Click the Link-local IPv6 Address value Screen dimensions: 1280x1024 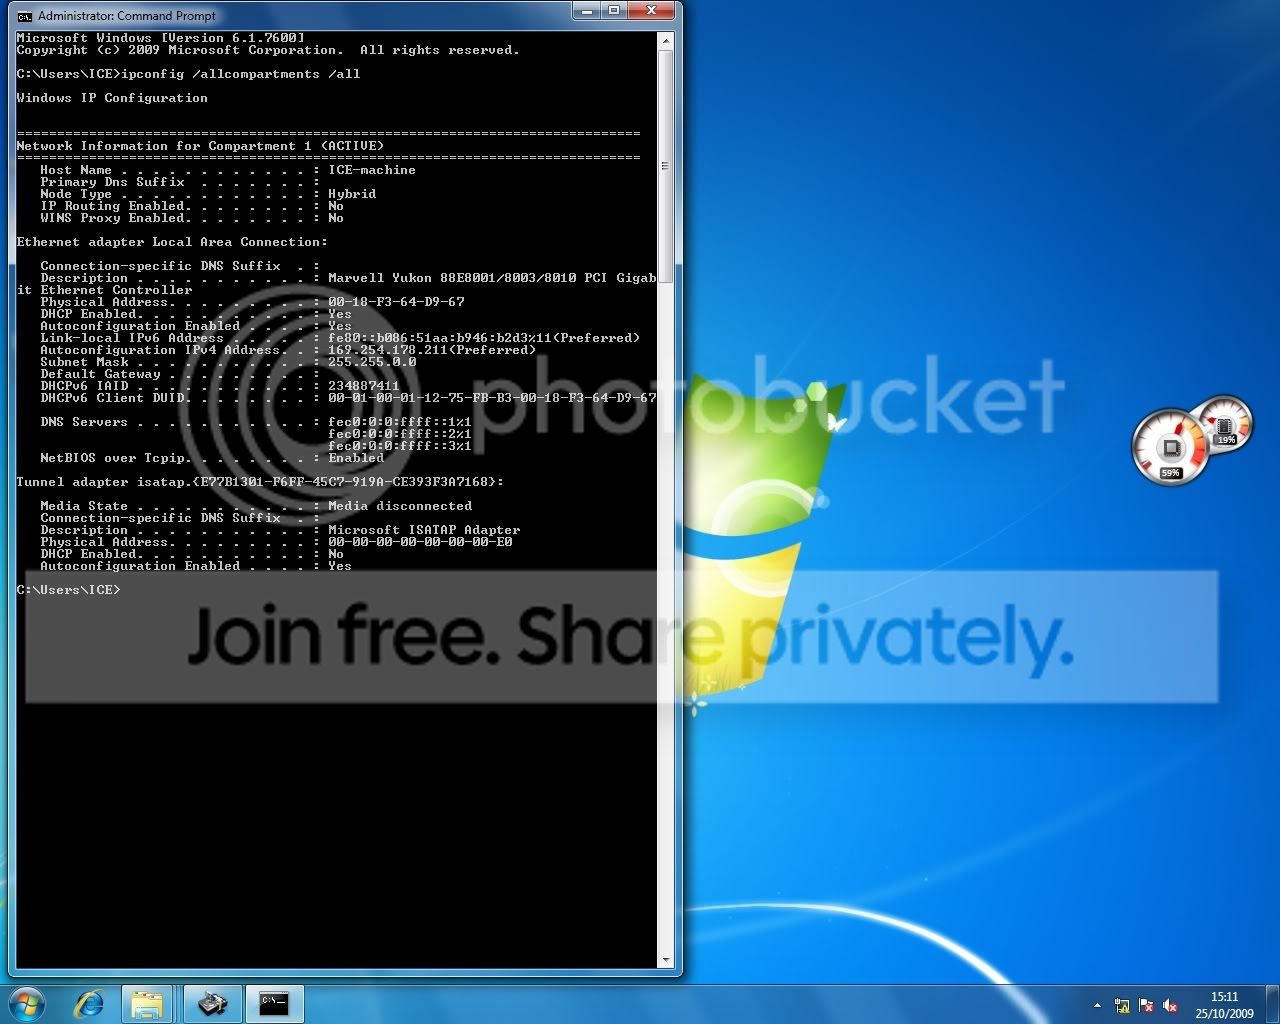pos(484,338)
